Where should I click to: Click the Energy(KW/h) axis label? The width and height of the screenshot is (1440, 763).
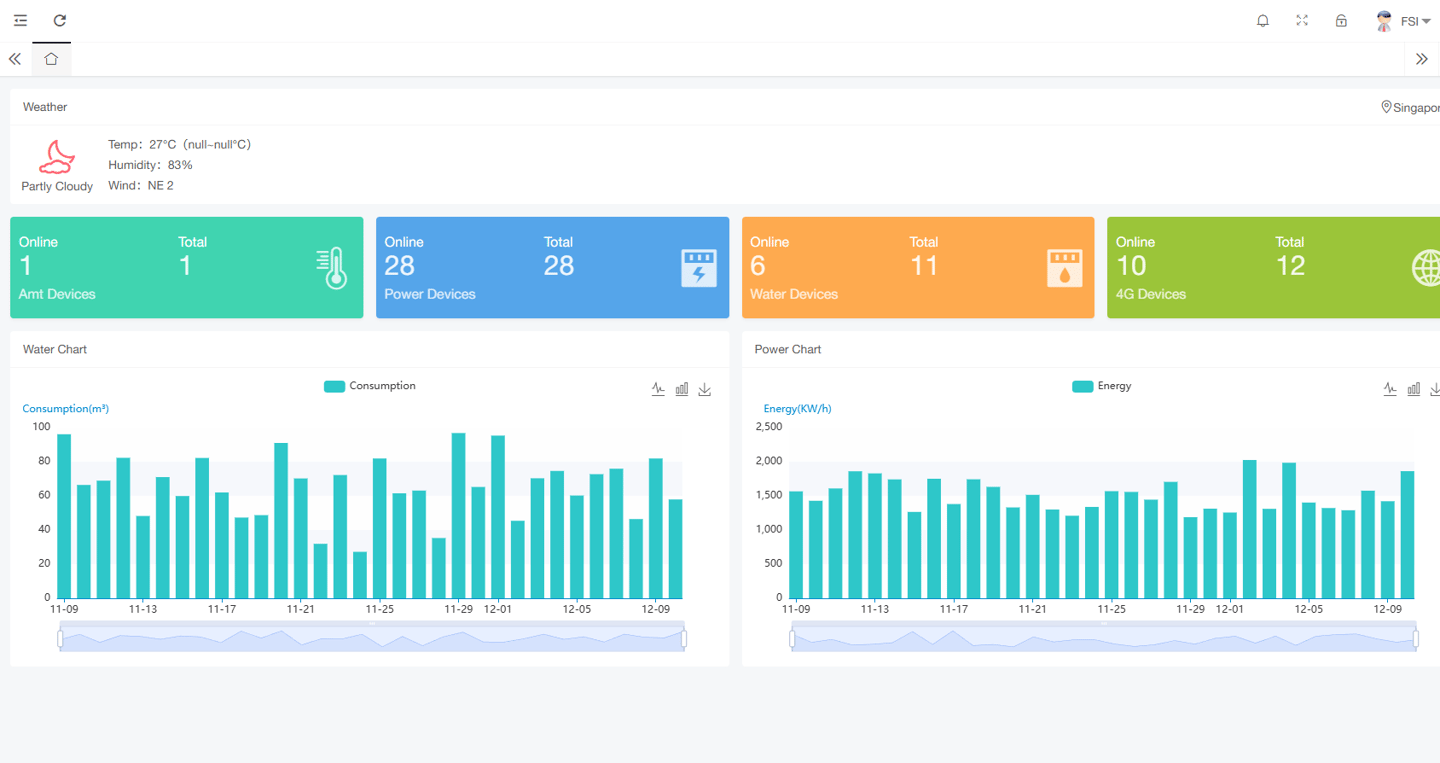[797, 409]
